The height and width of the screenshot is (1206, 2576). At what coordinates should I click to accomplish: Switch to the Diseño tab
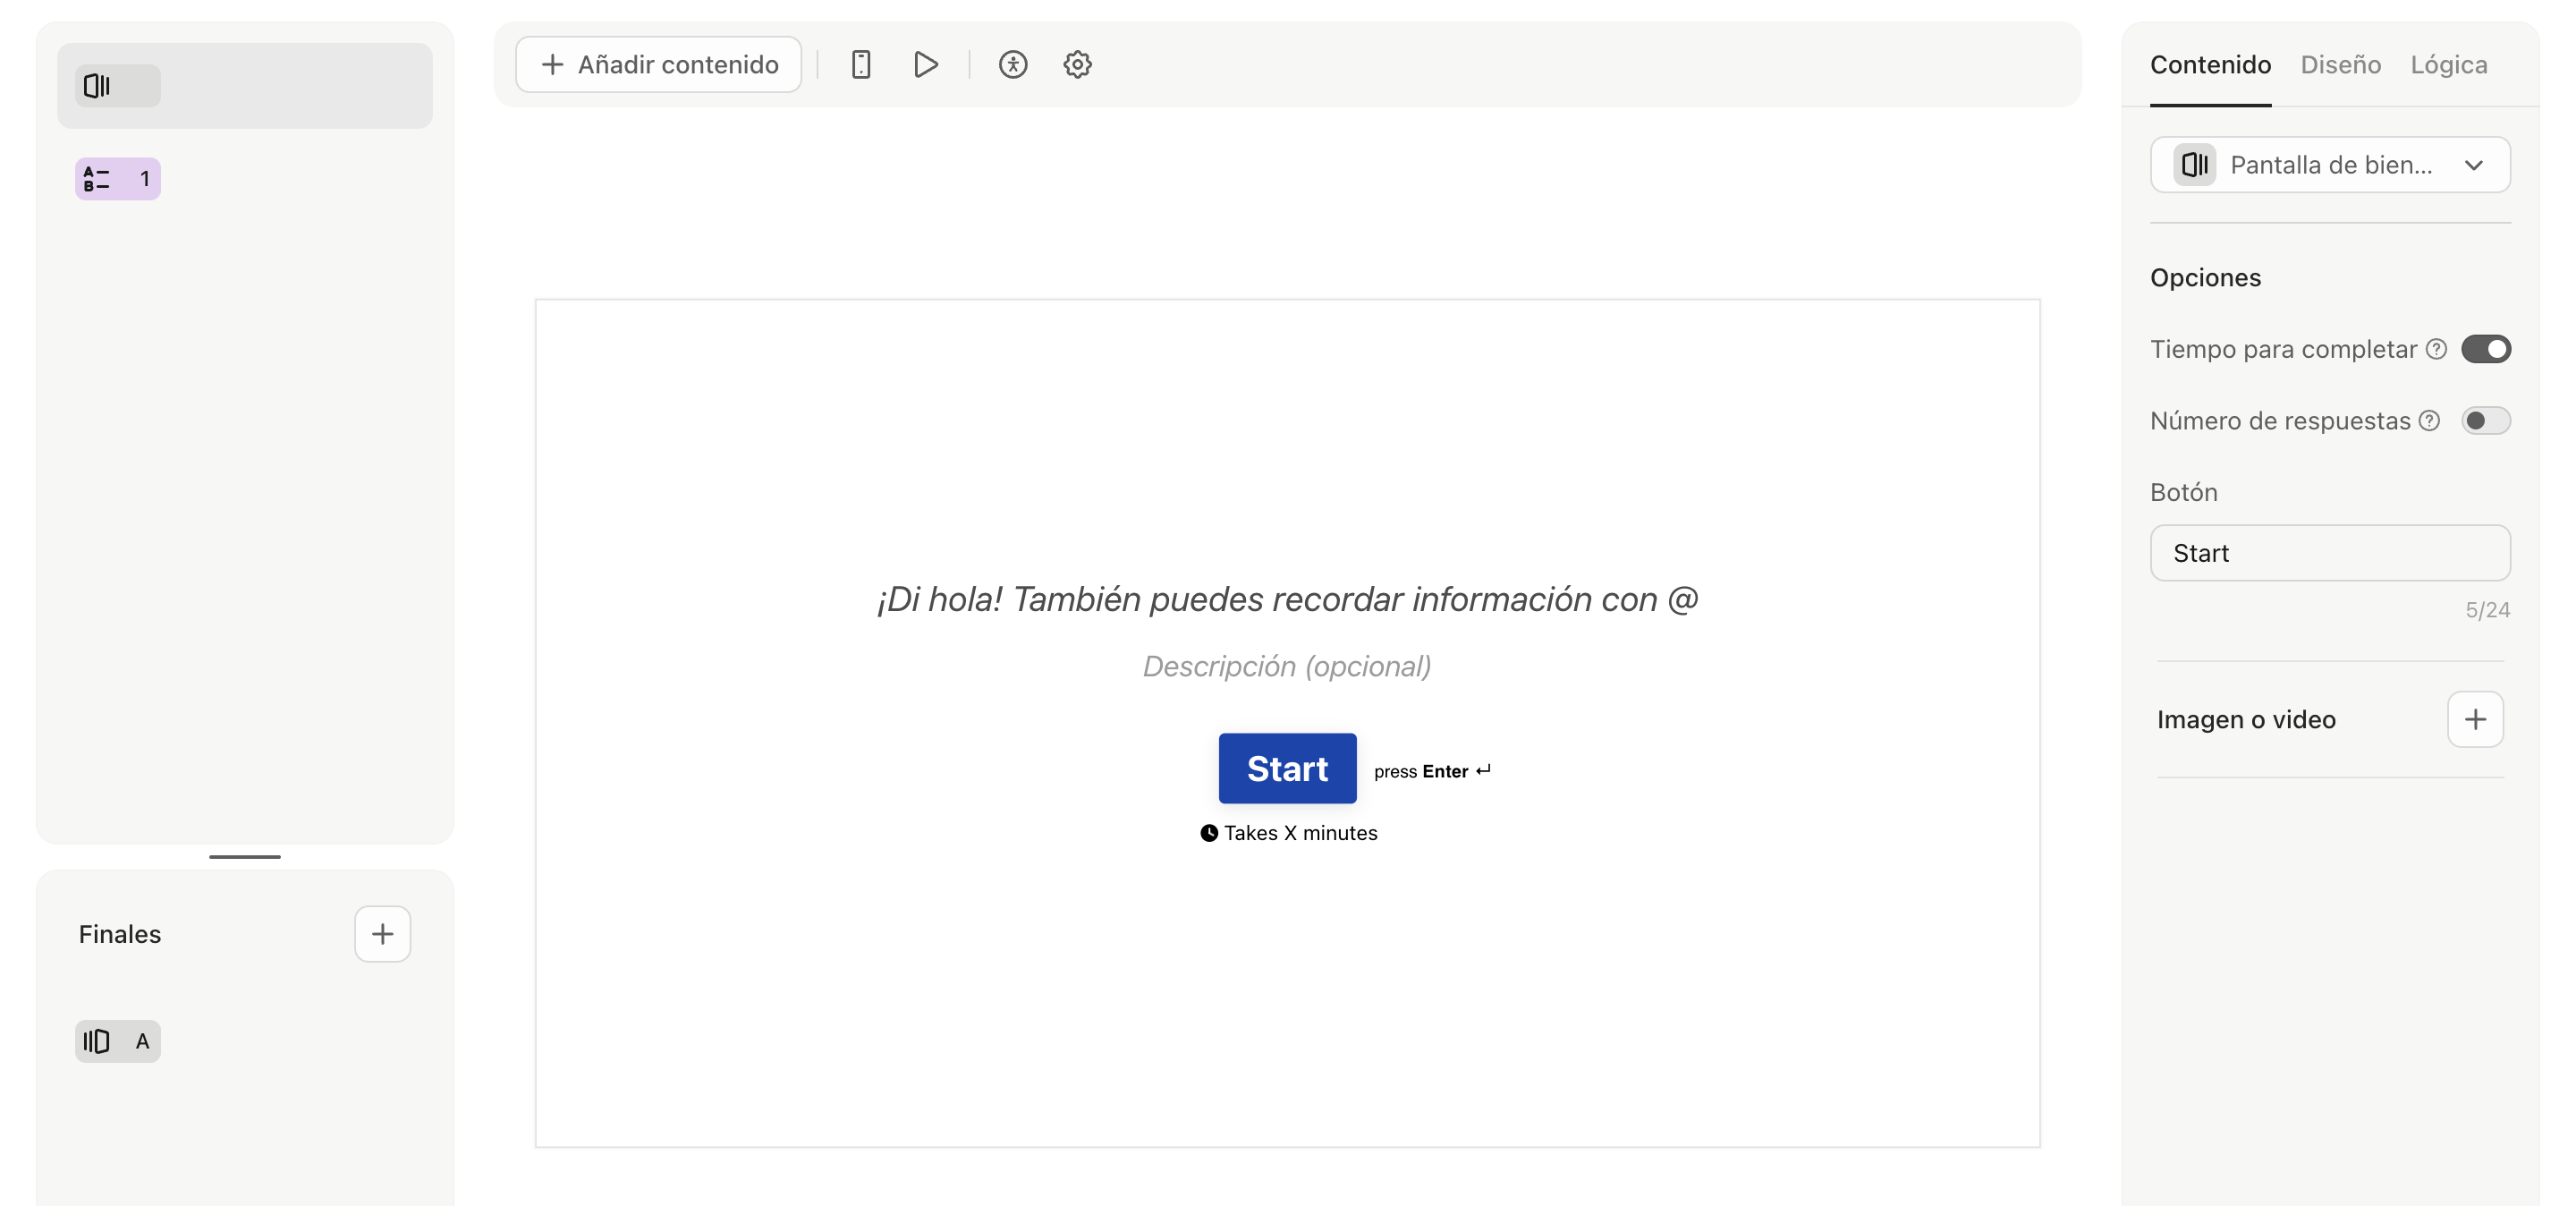2340,65
